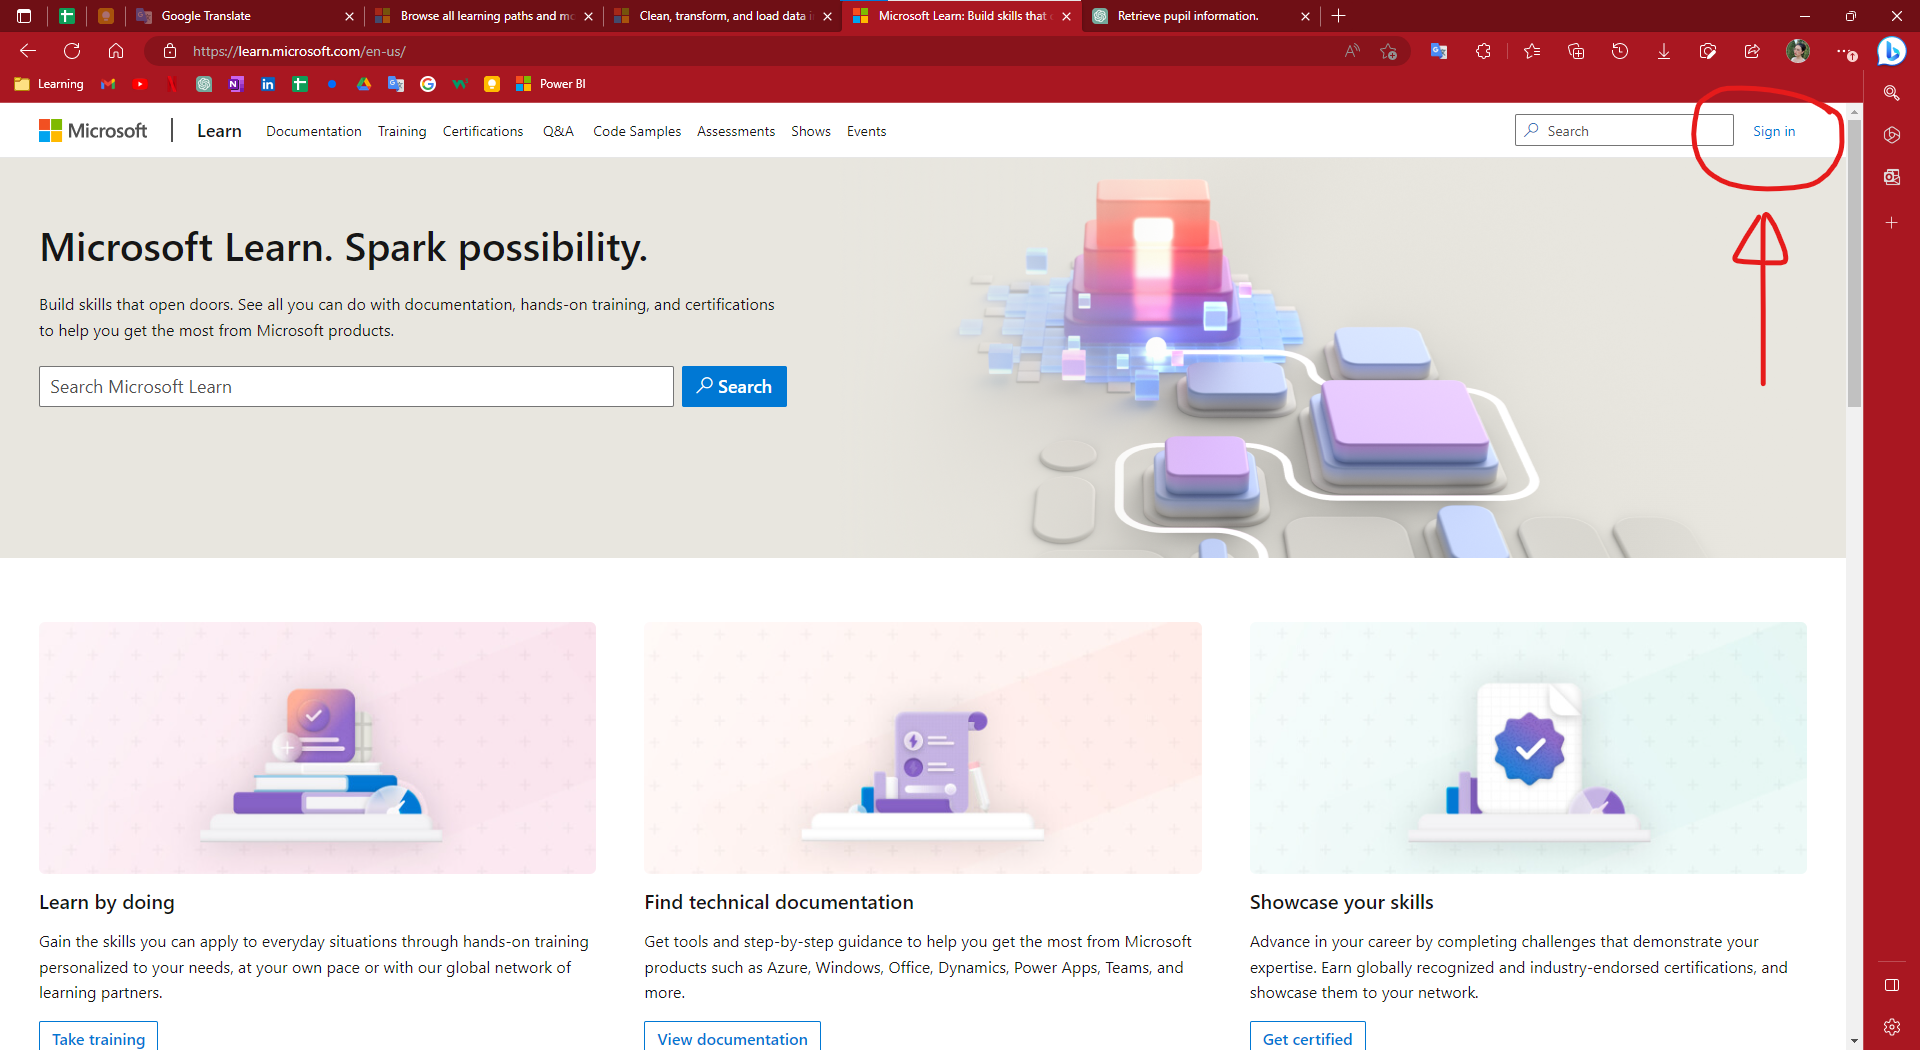
Task: Open LinkedIn from the favorites bar
Action: [268, 84]
